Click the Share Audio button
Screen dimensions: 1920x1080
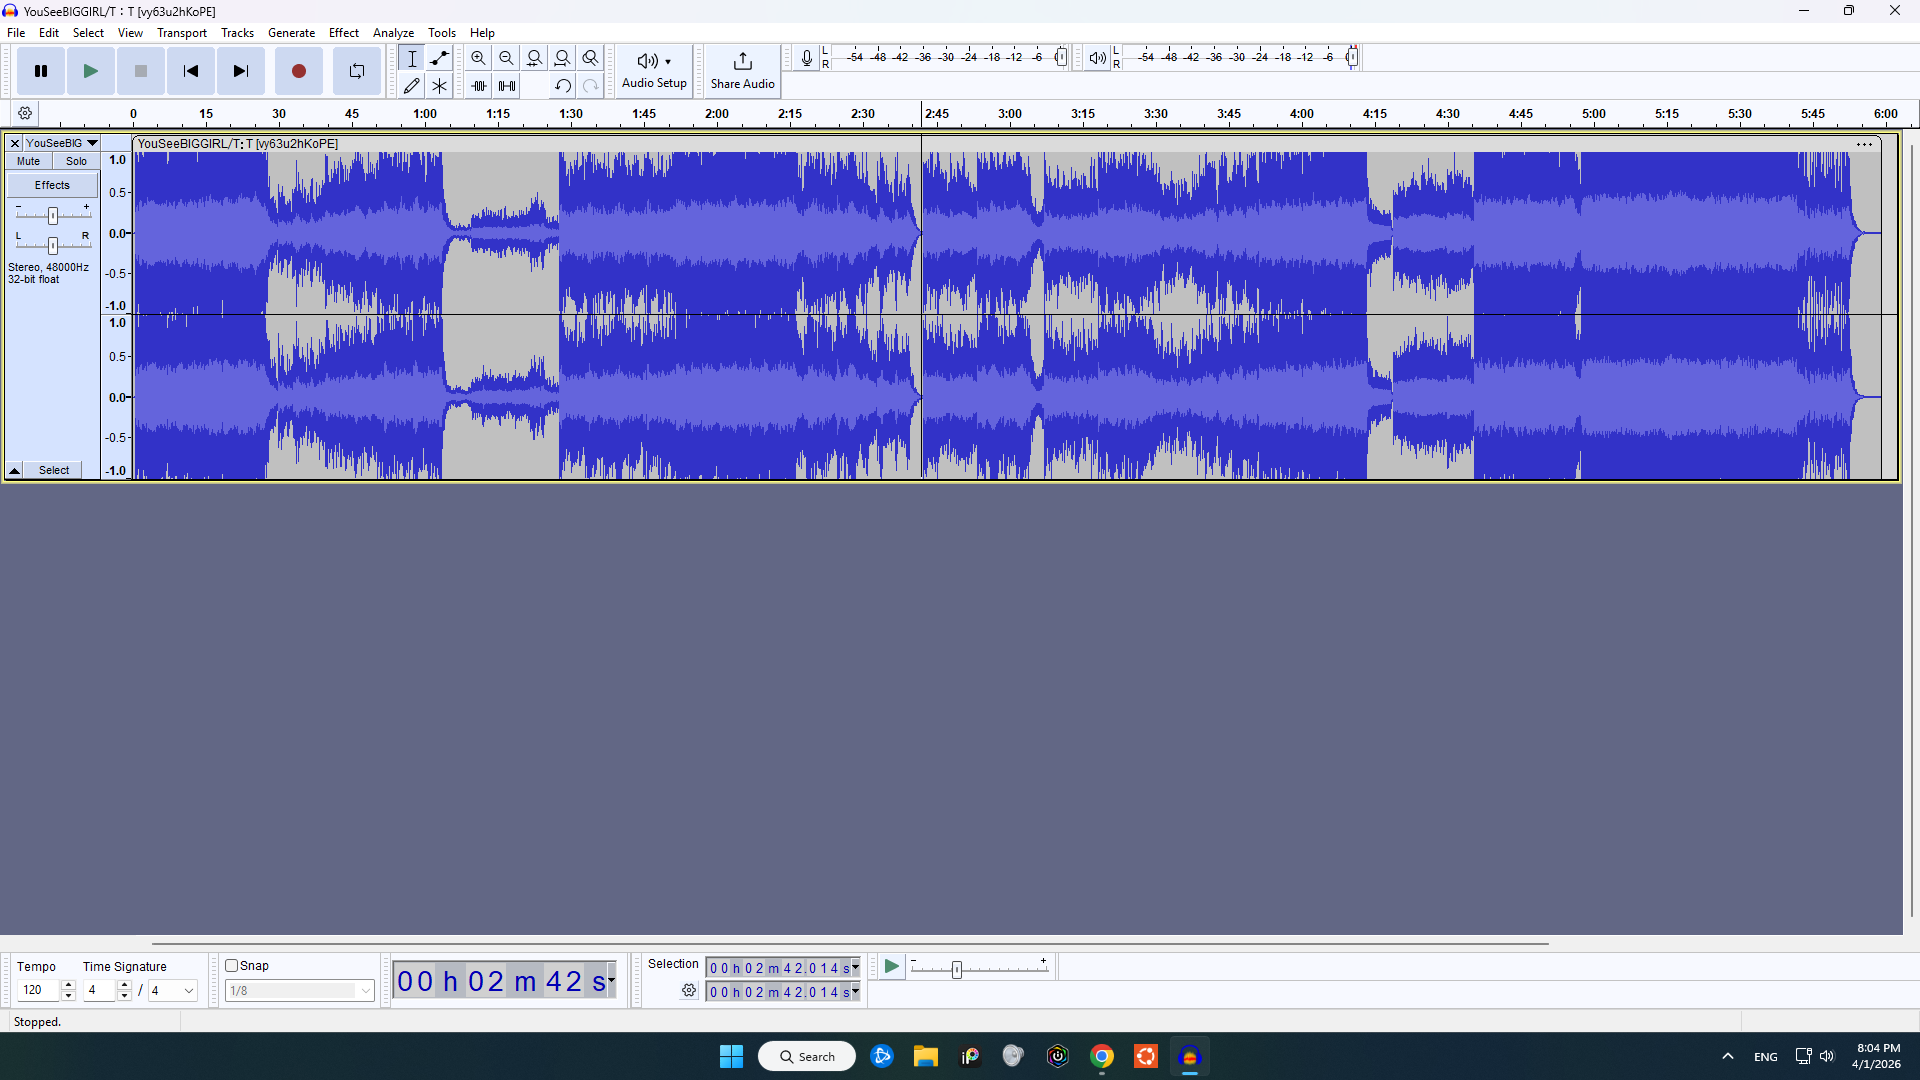741,71
